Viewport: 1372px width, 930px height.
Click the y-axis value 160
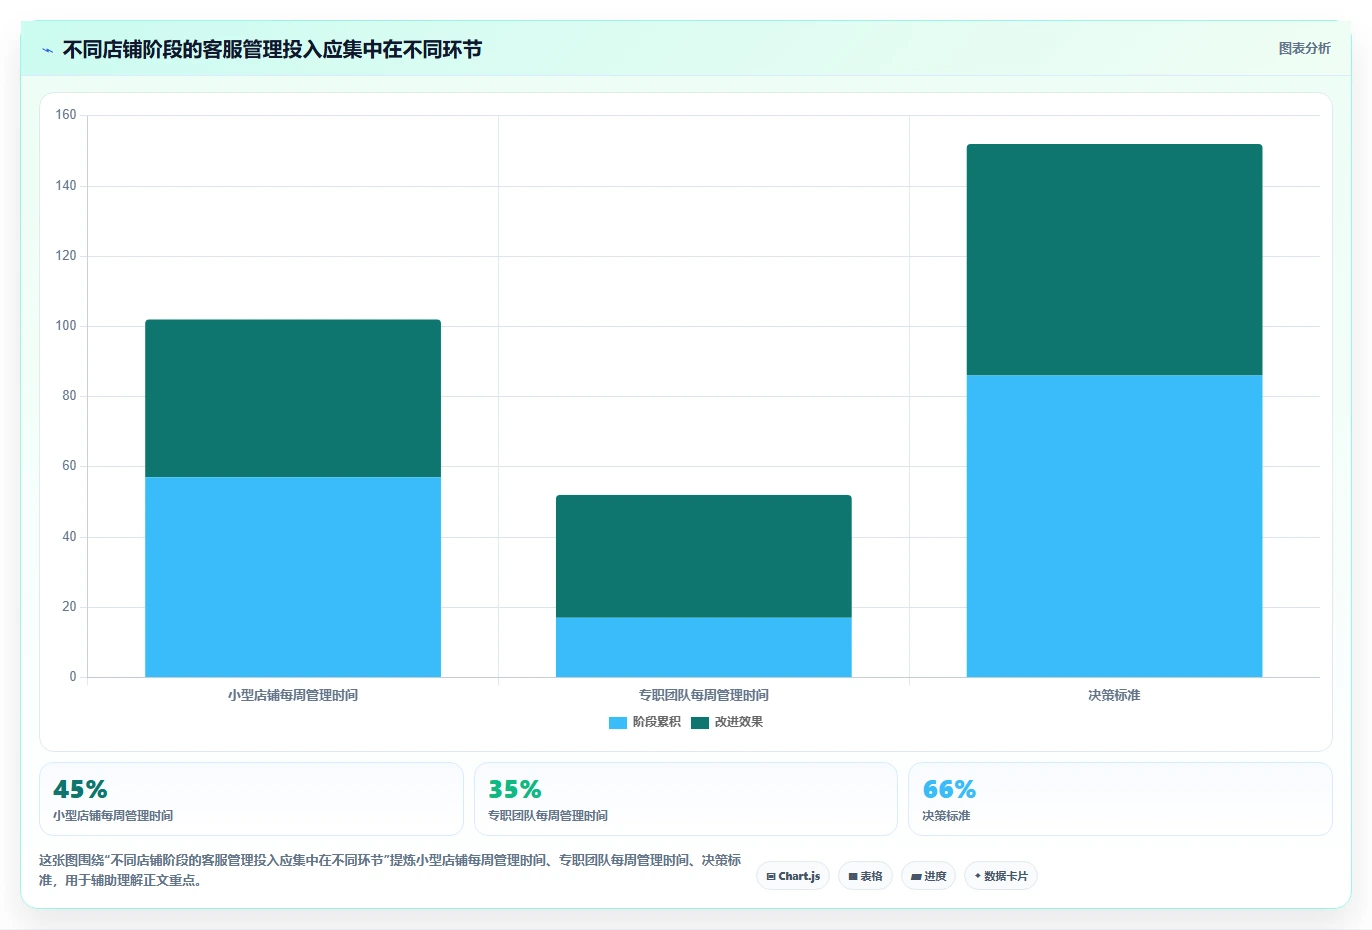pyautogui.click(x=66, y=115)
